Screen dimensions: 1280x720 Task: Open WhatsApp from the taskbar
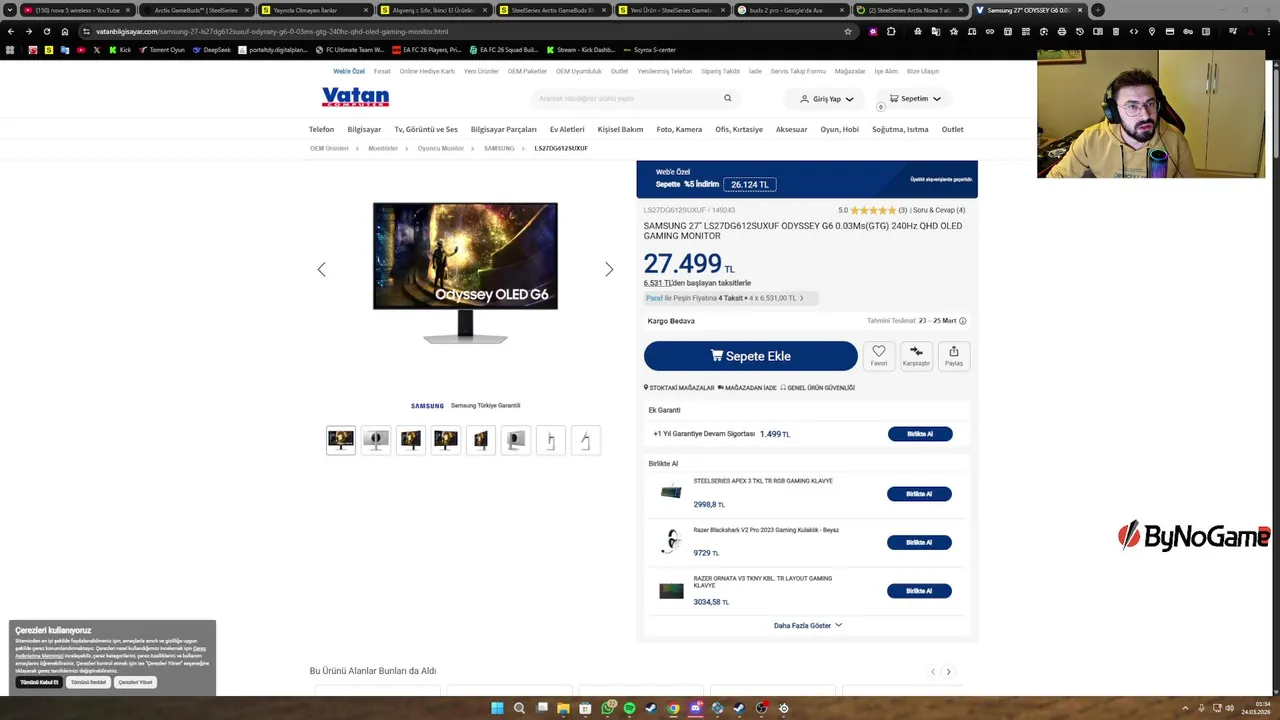607,708
